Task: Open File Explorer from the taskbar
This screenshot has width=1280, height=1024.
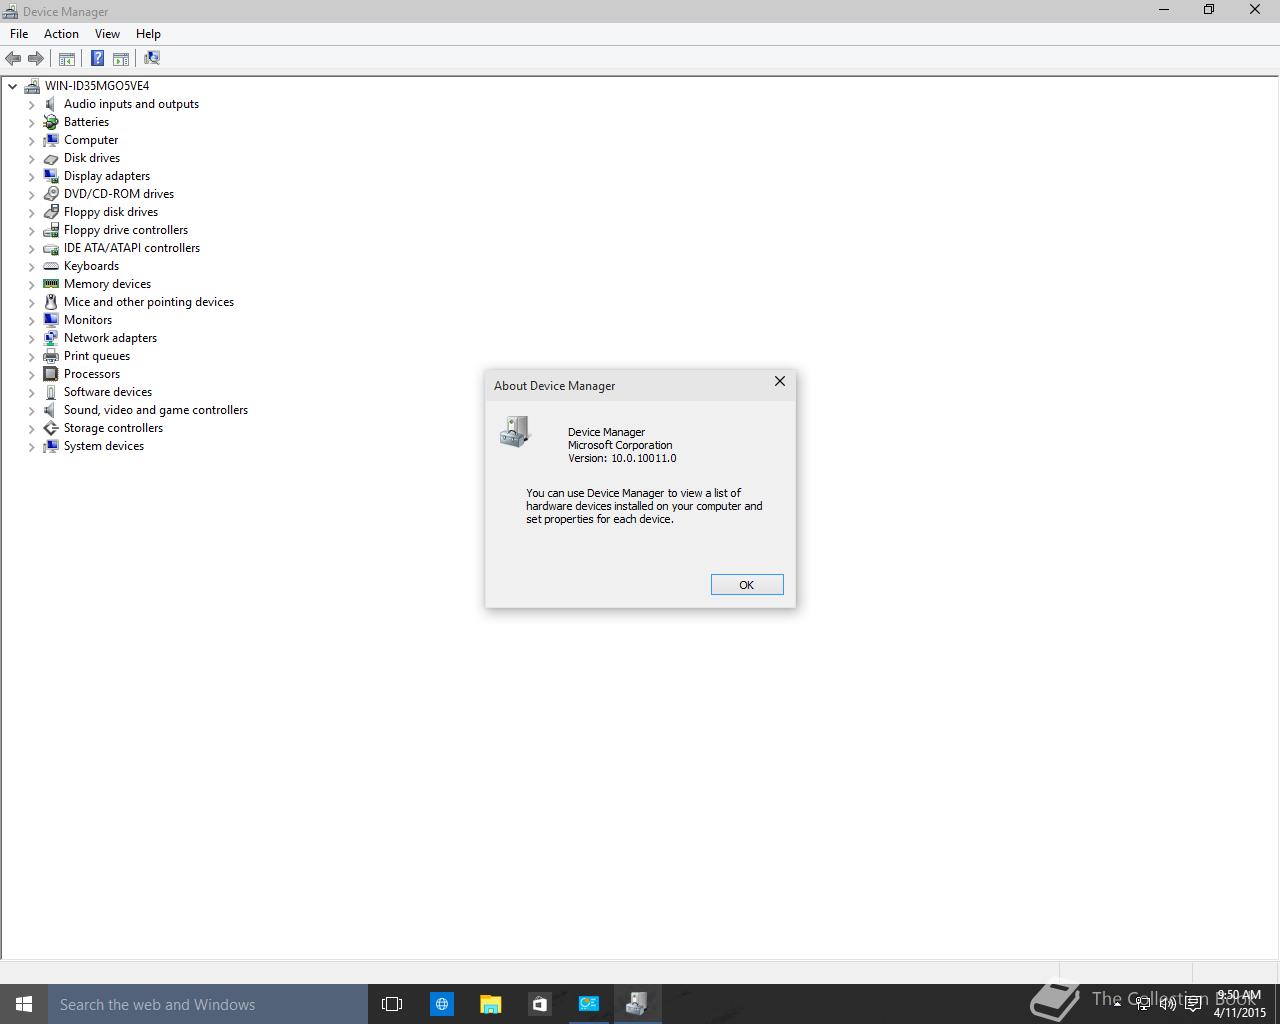Action: [490, 1004]
